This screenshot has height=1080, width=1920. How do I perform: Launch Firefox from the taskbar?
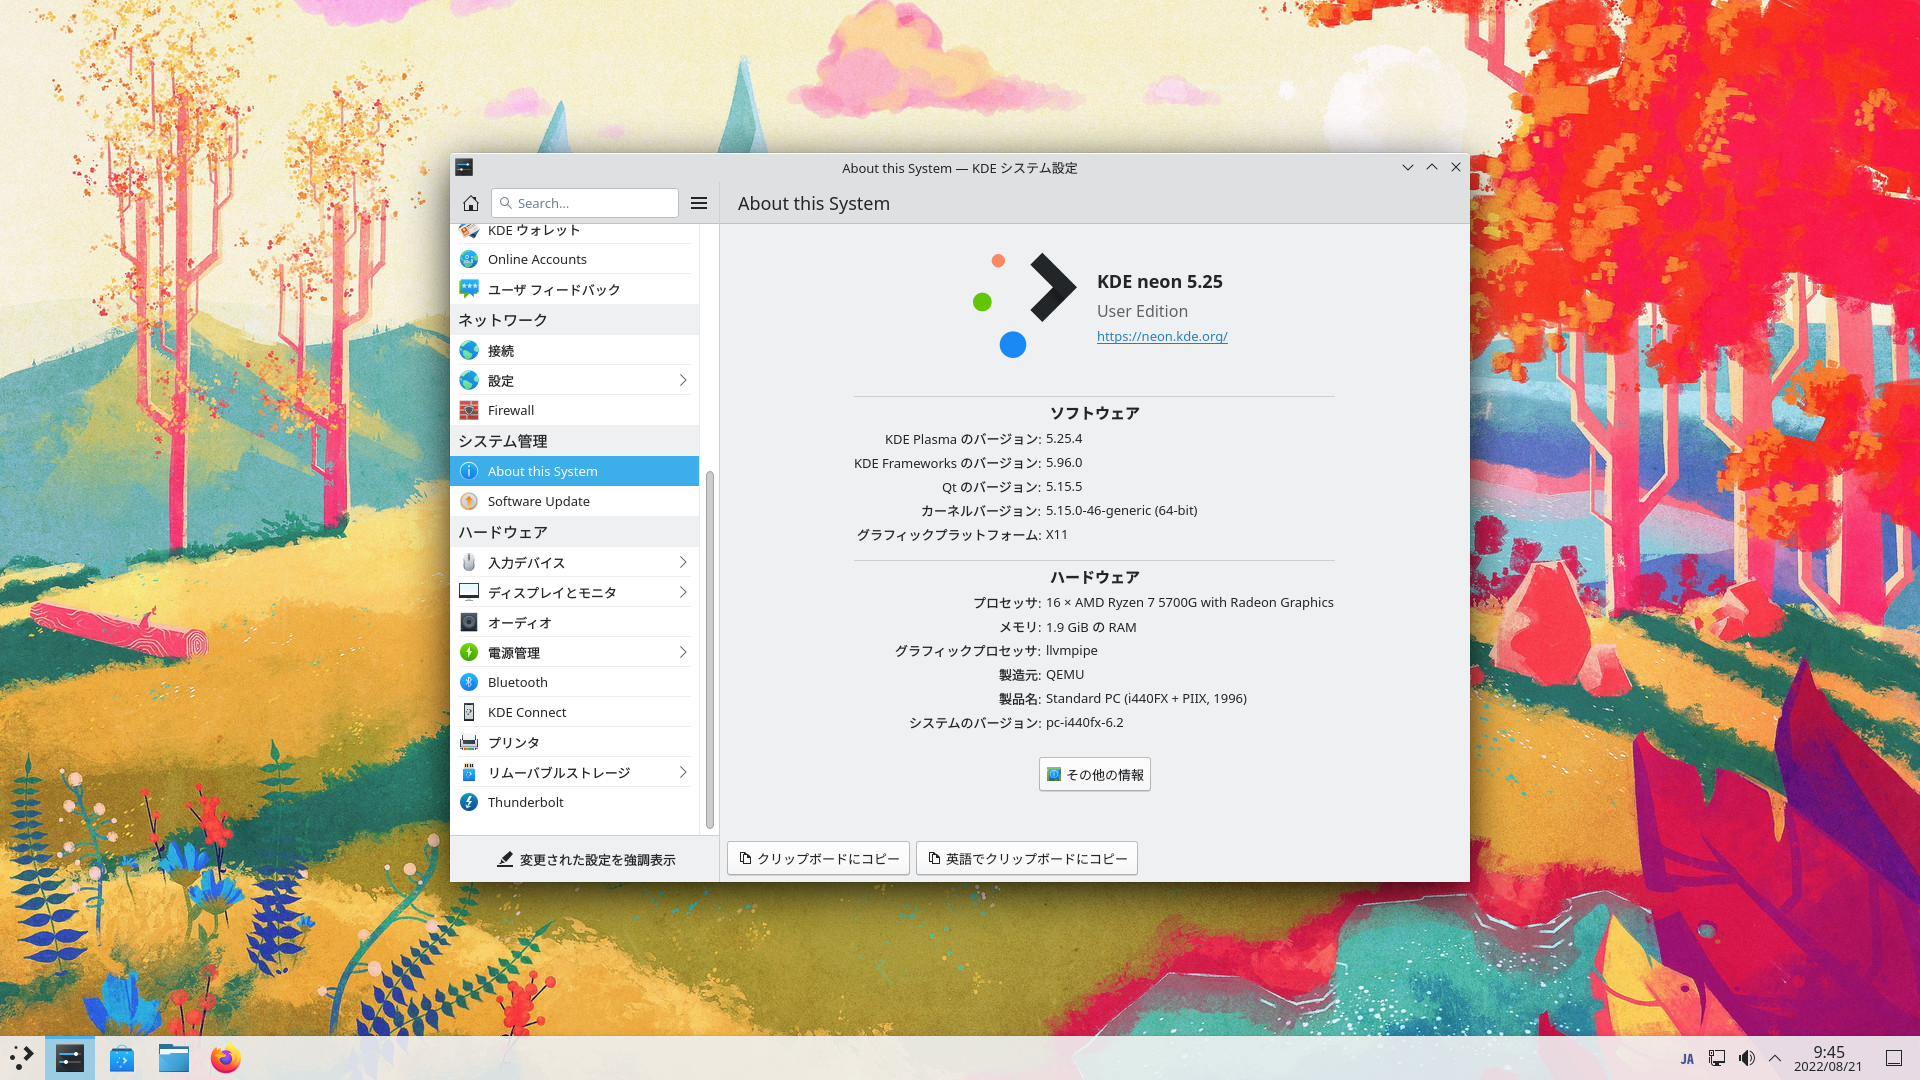(x=225, y=1058)
